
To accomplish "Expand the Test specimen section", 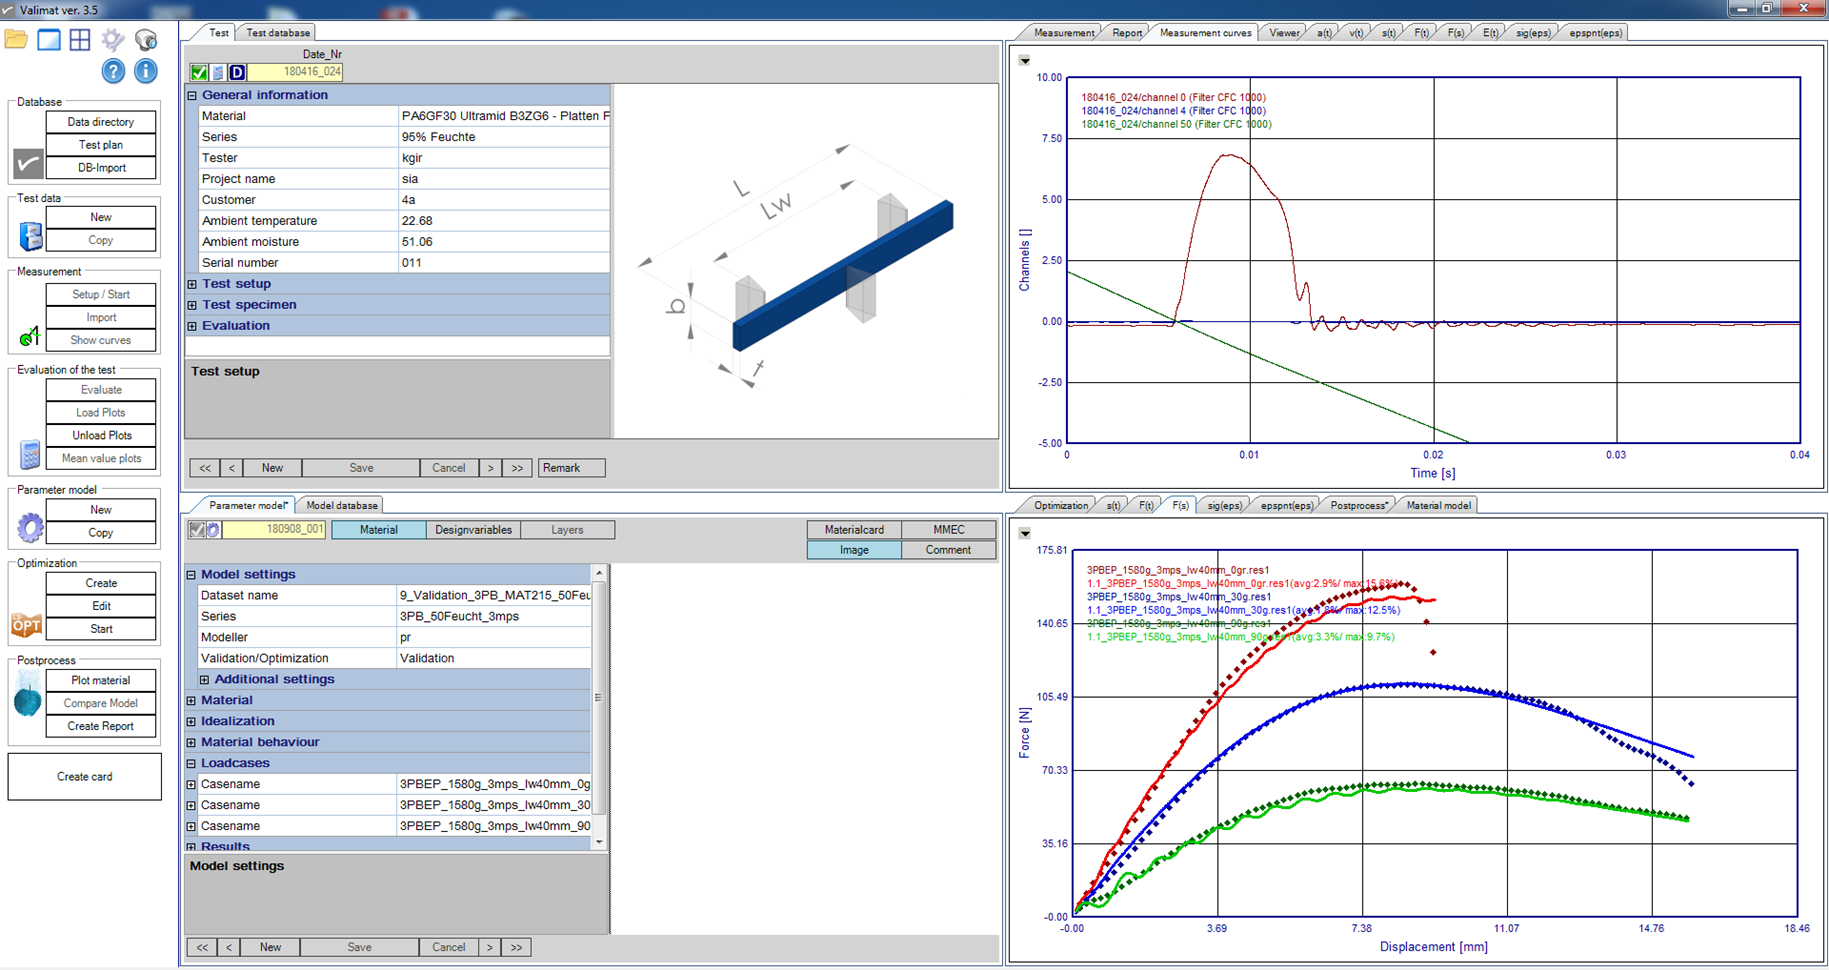I will pos(192,305).
